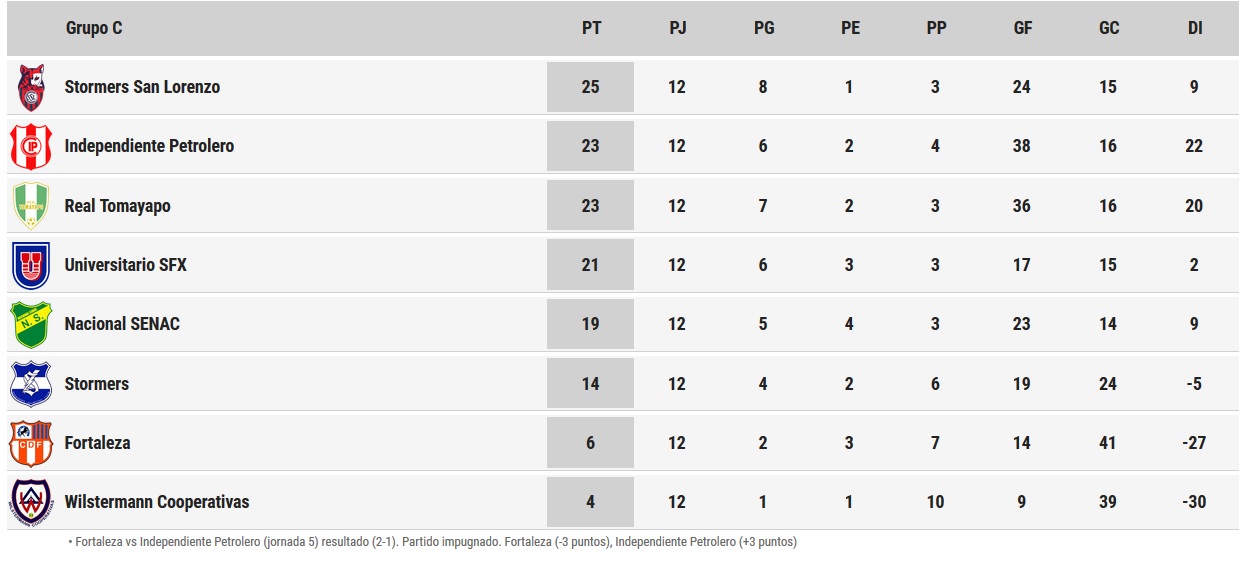
Task: Open the Wilstermann Cooperativas team name
Action: (157, 502)
